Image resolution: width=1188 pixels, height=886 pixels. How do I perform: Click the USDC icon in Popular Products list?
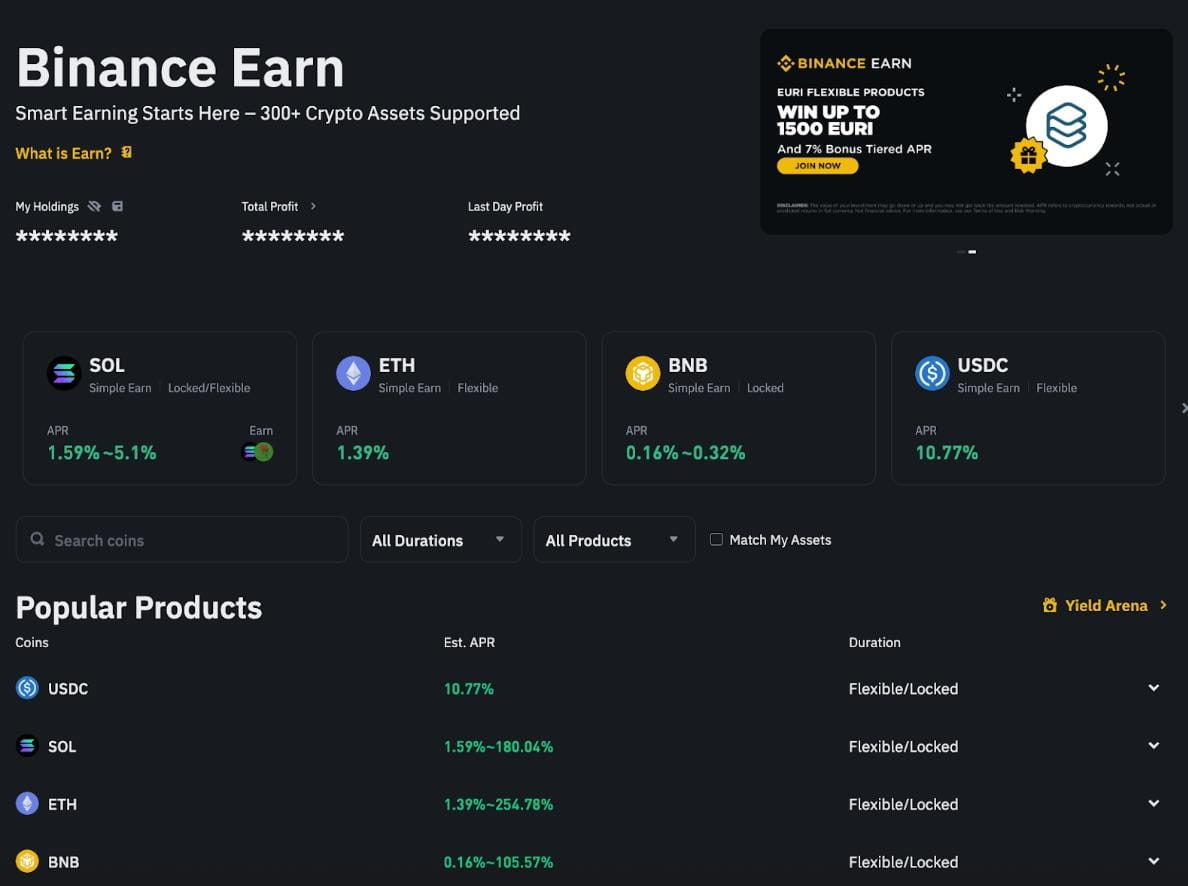click(x=27, y=688)
